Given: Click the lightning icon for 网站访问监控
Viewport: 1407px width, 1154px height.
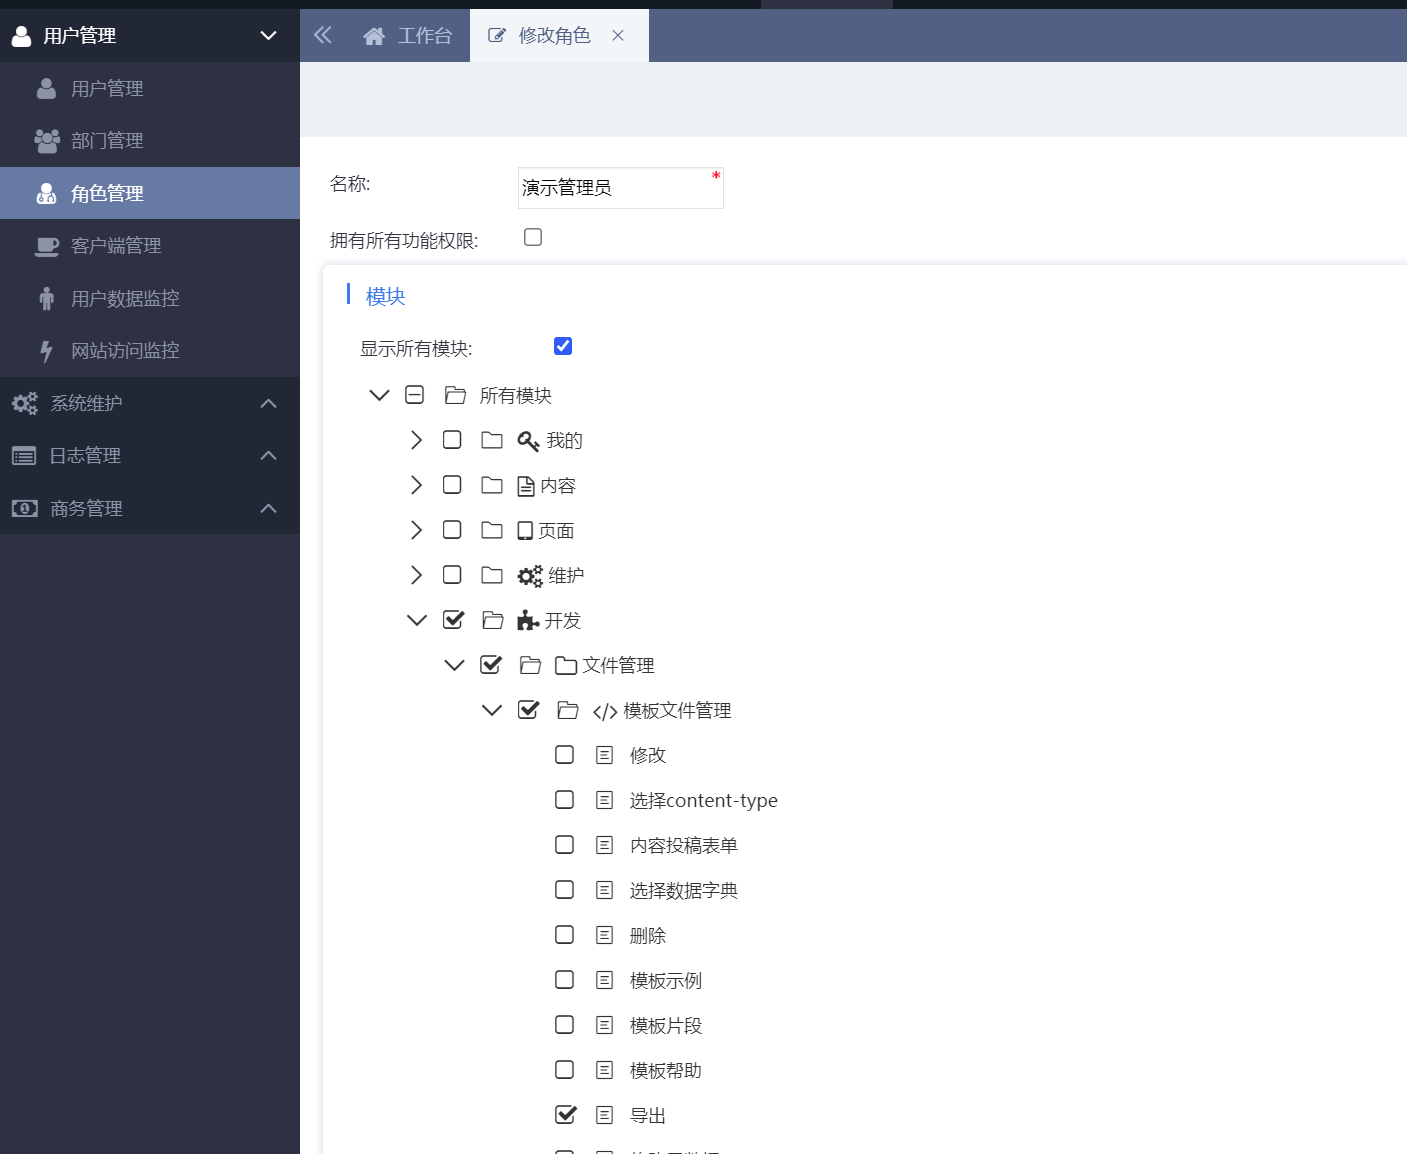Looking at the screenshot, I should [x=46, y=351].
